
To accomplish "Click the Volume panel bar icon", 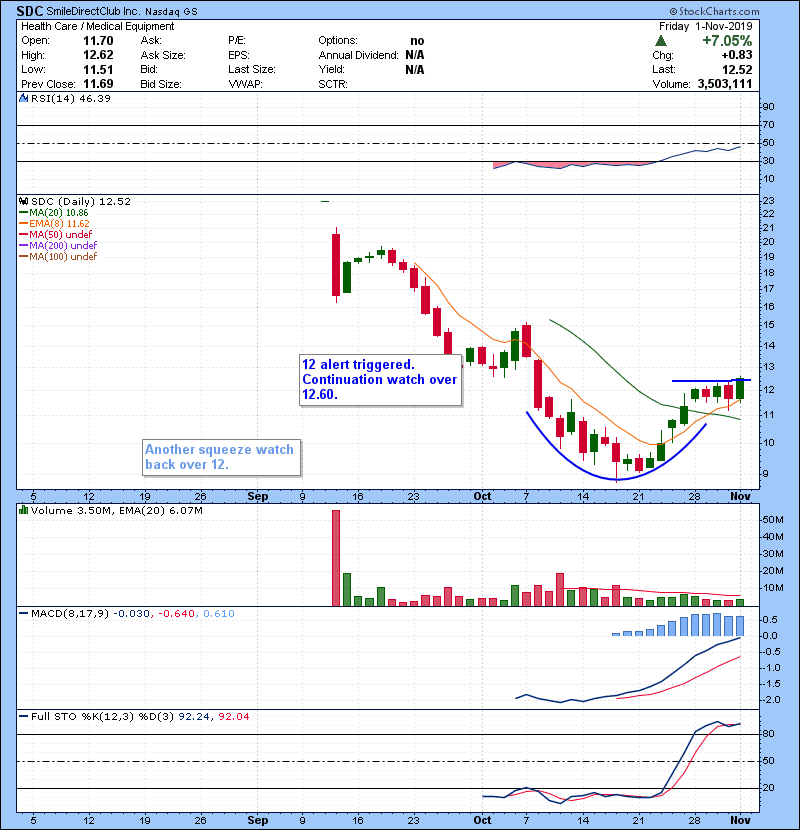I will click(x=23, y=510).
